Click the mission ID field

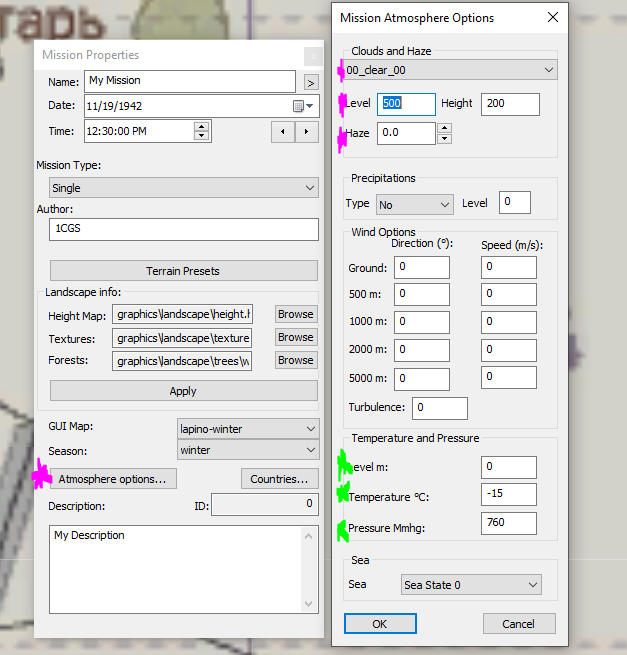(265, 504)
